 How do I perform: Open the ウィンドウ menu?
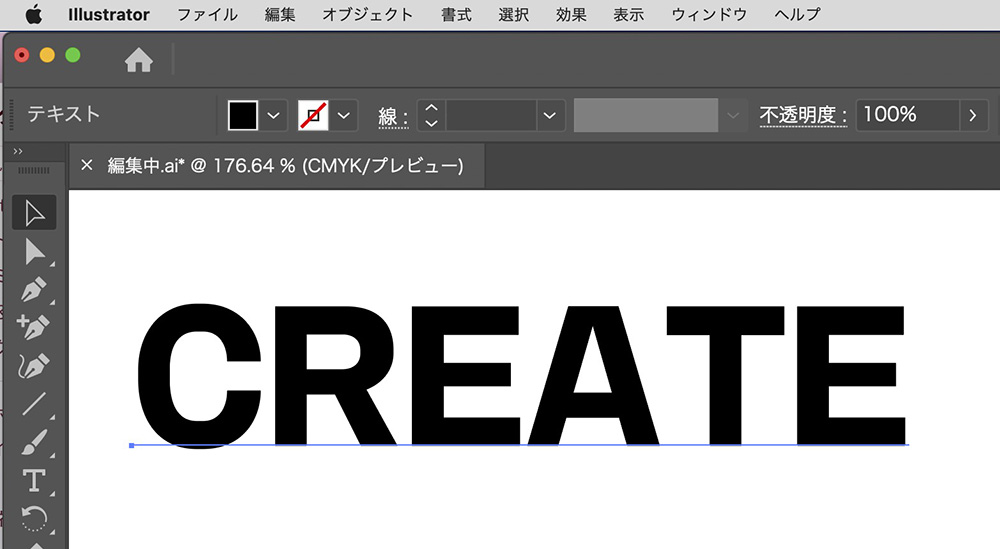709,14
